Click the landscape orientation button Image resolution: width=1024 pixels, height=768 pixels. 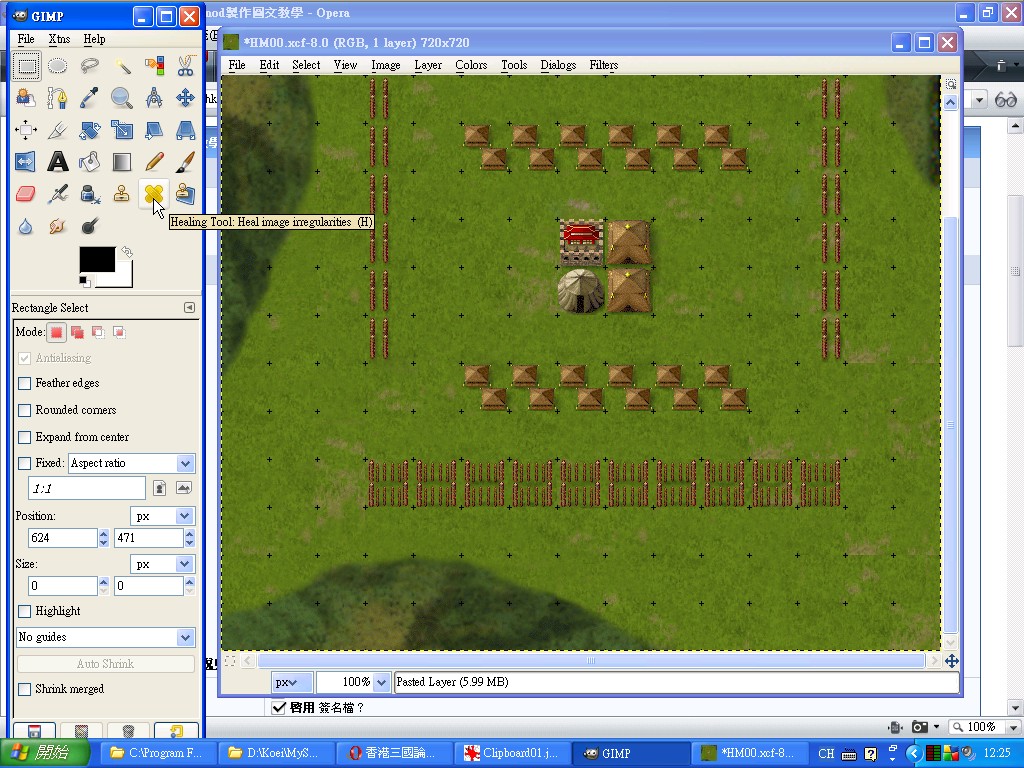pos(184,488)
